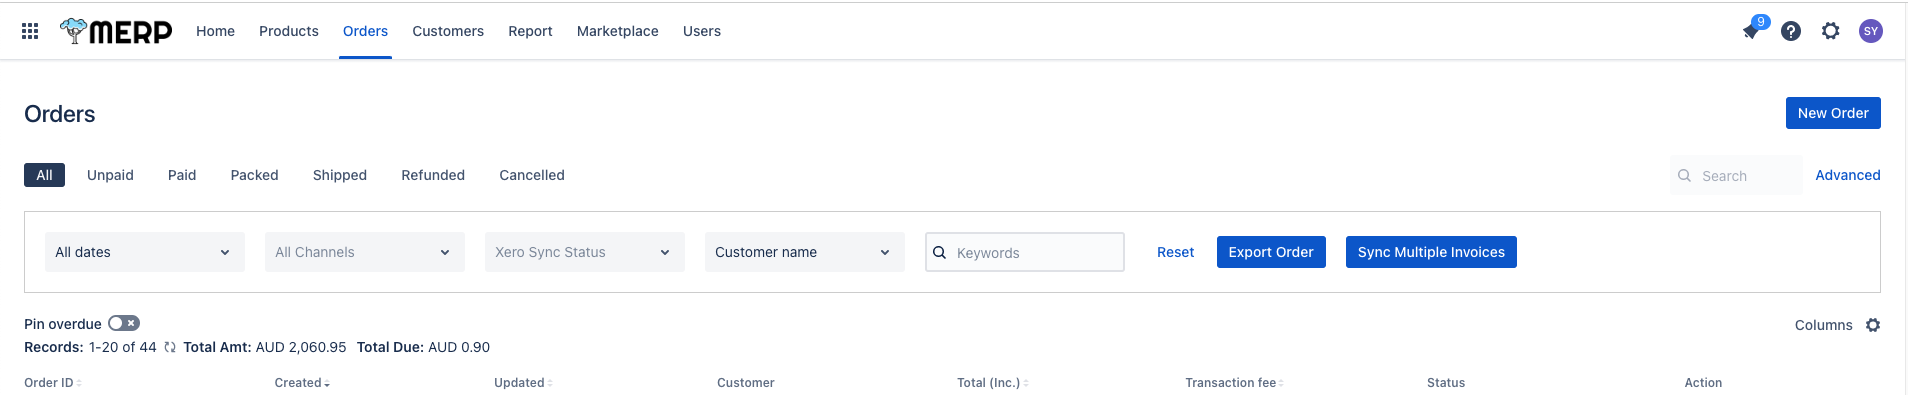
Task: Open the help question mark icon
Action: click(x=1791, y=31)
